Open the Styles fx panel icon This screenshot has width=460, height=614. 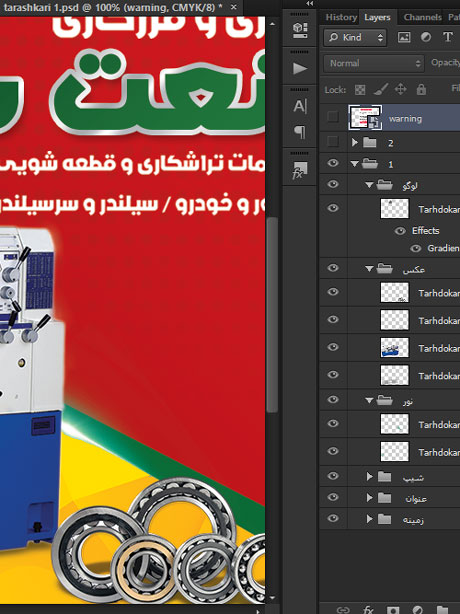pos(300,170)
